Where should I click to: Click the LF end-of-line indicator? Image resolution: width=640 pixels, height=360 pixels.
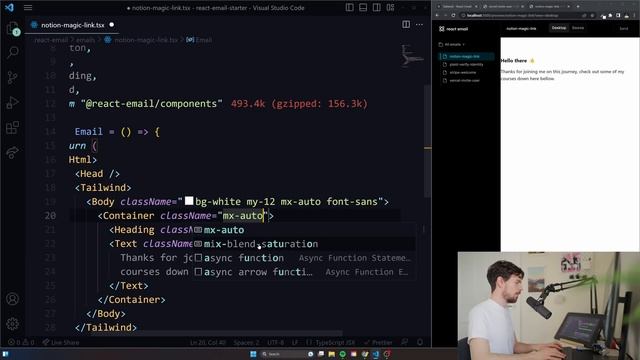tap(294, 342)
